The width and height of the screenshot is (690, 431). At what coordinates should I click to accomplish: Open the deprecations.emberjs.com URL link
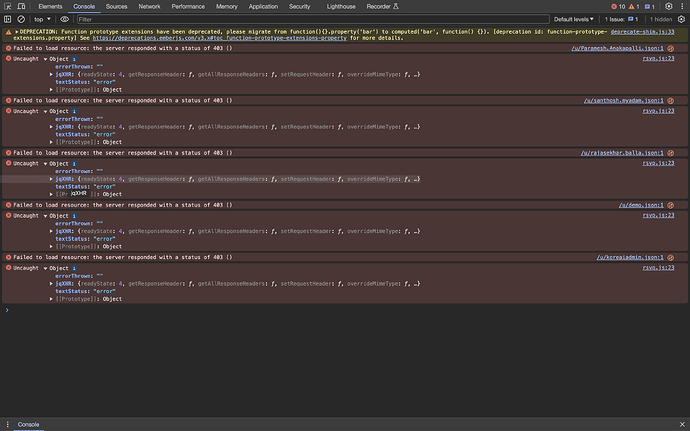(220, 38)
